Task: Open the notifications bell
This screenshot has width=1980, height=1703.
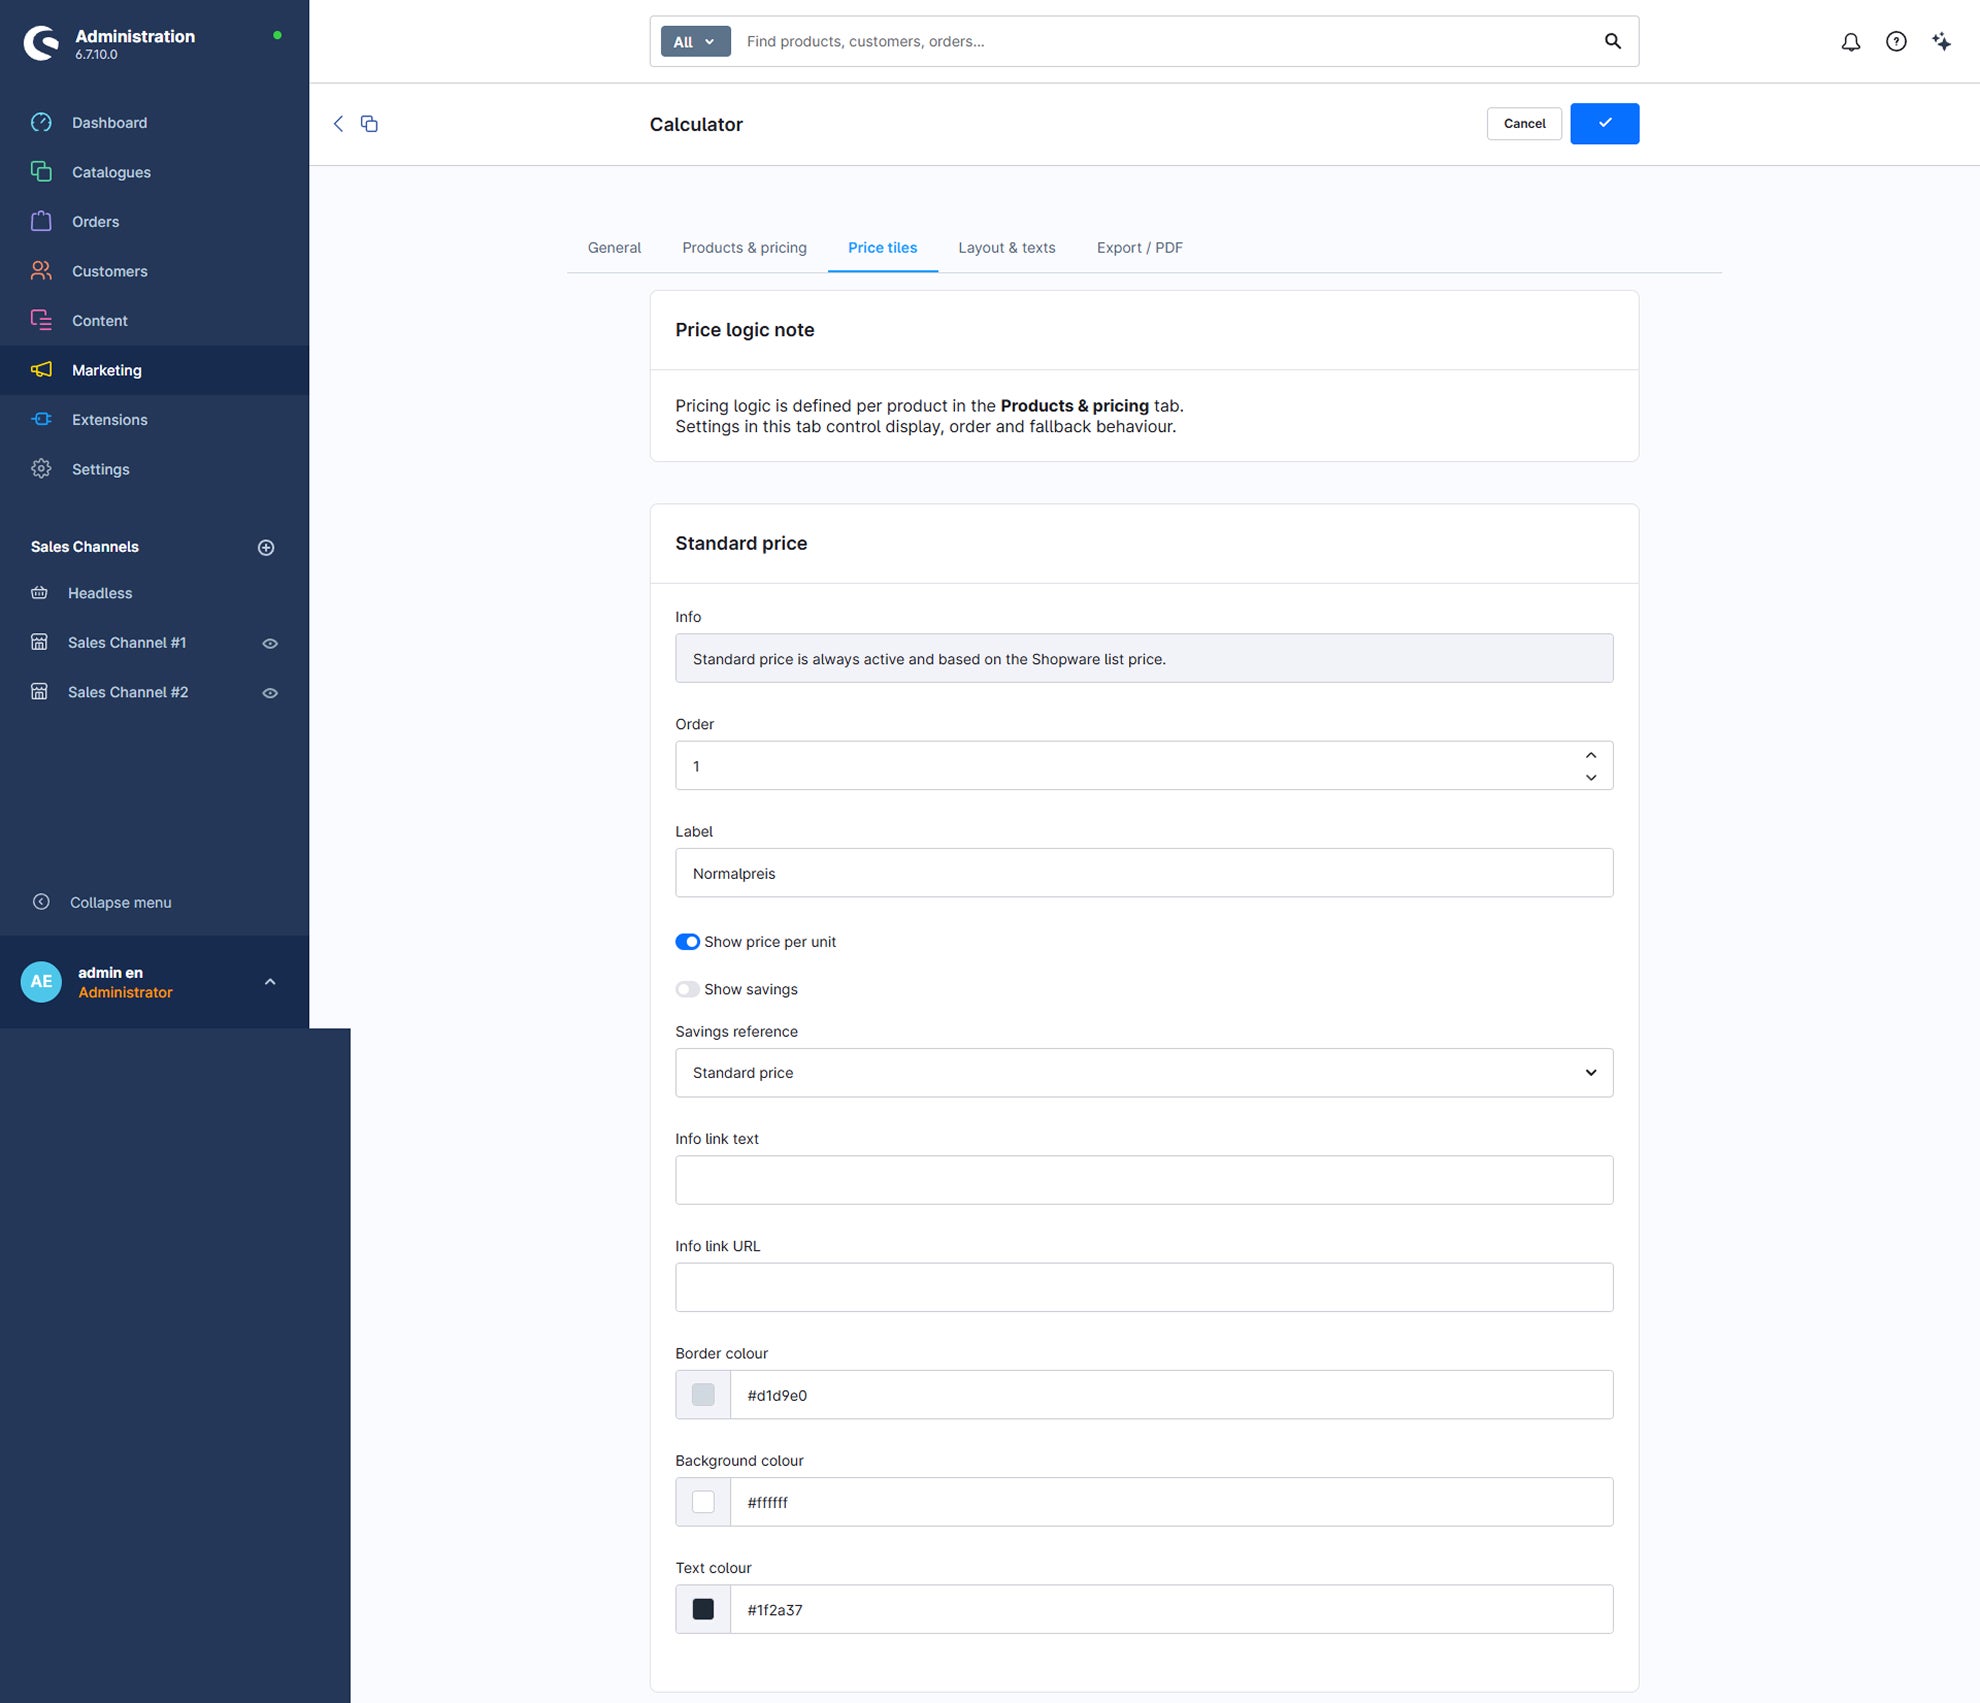Action: (x=1850, y=41)
